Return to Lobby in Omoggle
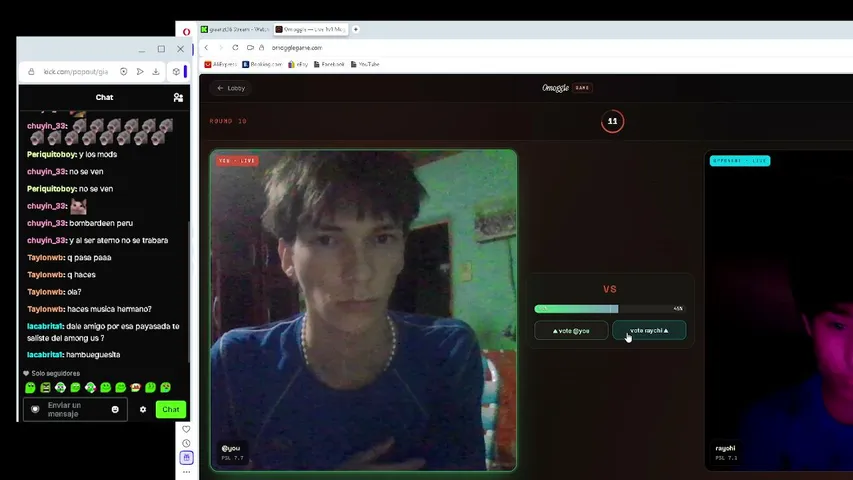 231,88
